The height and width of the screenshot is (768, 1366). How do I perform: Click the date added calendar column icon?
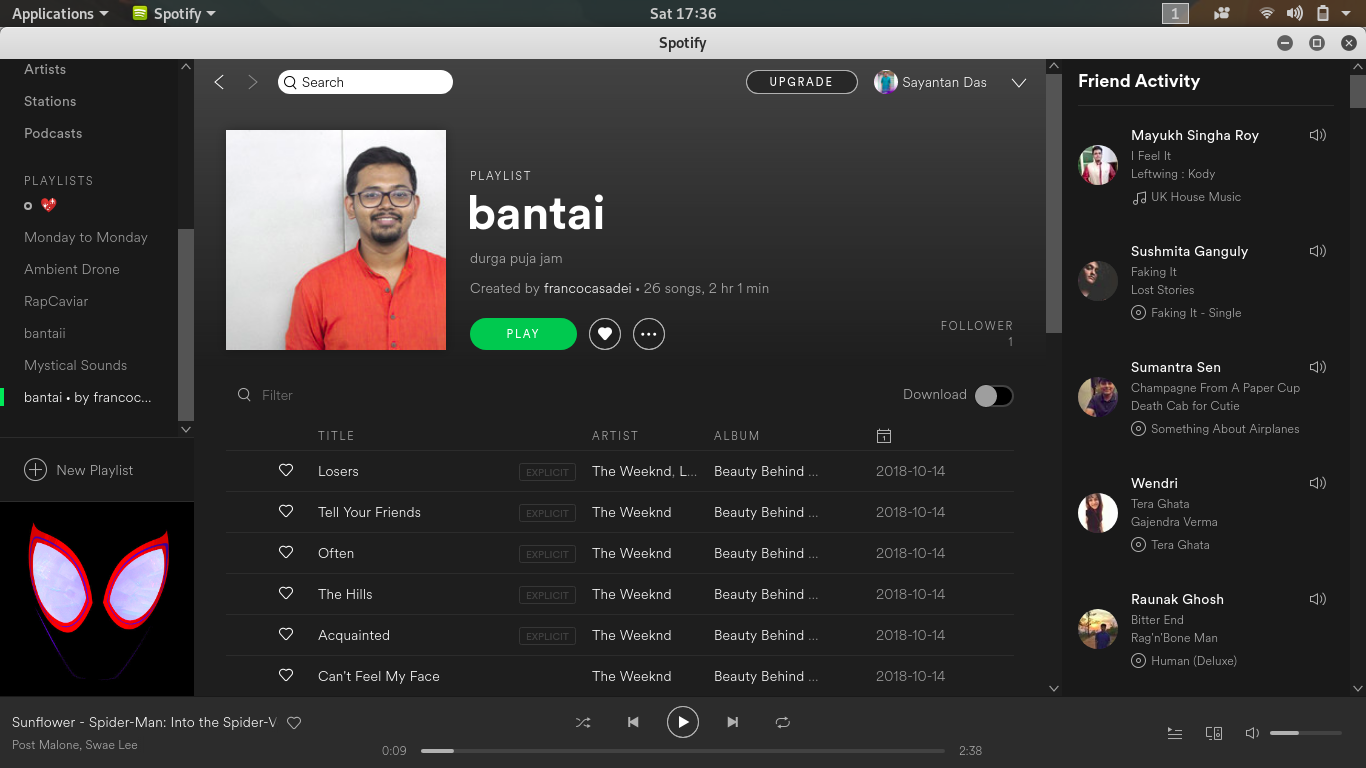[884, 436]
